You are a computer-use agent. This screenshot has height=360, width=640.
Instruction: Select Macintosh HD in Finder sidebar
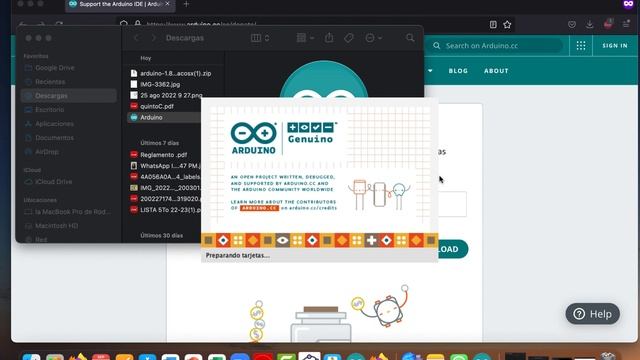(68, 226)
